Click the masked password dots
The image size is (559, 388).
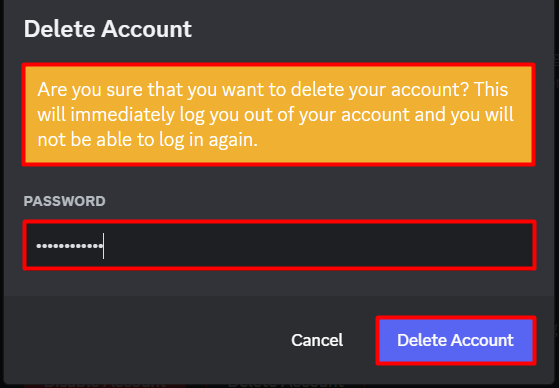pos(70,246)
